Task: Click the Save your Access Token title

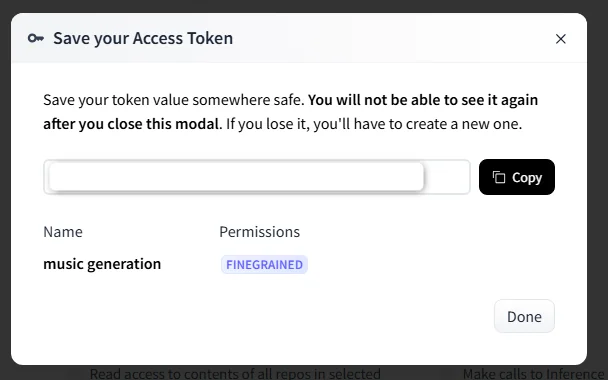Action: [x=143, y=38]
